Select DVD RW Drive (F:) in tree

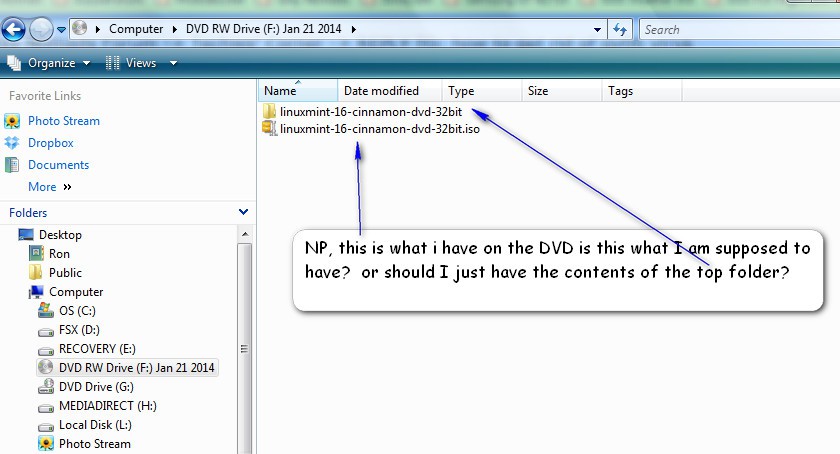(136, 368)
